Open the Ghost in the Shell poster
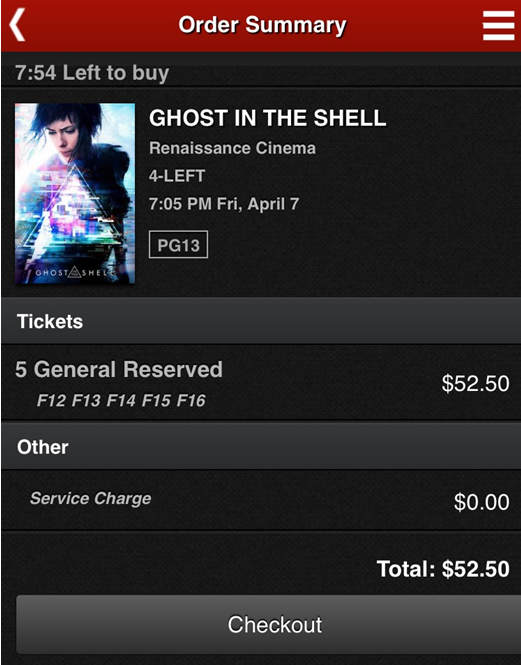The image size is (521, 665). pyautogui.click(x=75, y=193)
